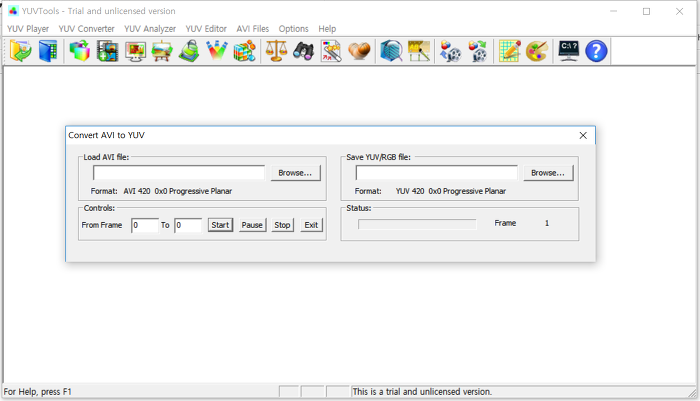700x401 pixels.
Task: Click the document with arrows icon
Action: click(x=331, y=51)
